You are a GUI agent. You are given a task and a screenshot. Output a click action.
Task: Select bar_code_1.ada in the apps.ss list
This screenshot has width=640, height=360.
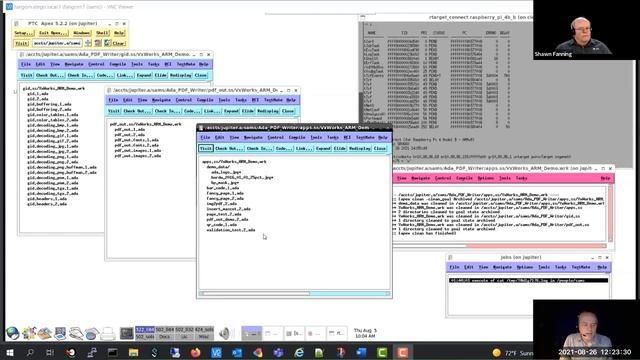tap(223, 188)
